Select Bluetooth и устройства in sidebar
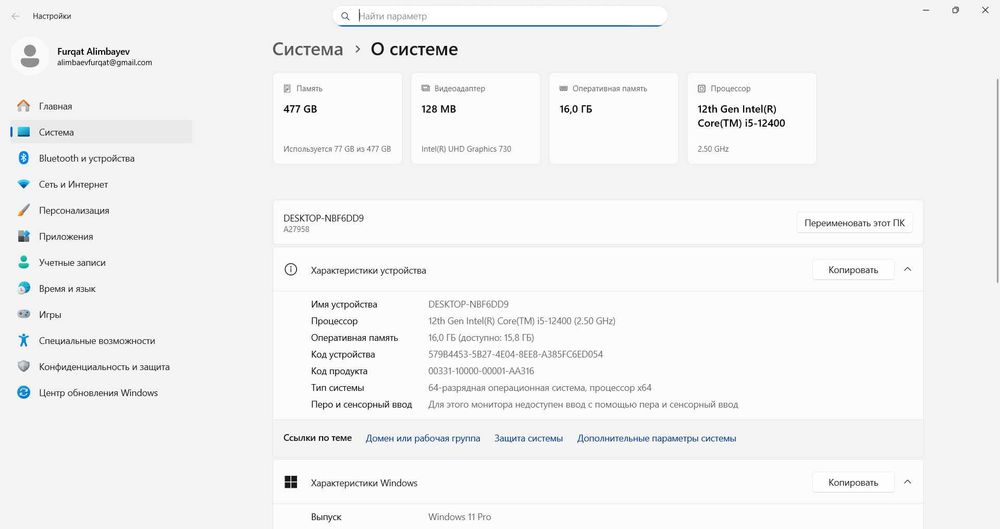Image resolution: width=1000 pixels, height=529 pixels. (101, 158)
